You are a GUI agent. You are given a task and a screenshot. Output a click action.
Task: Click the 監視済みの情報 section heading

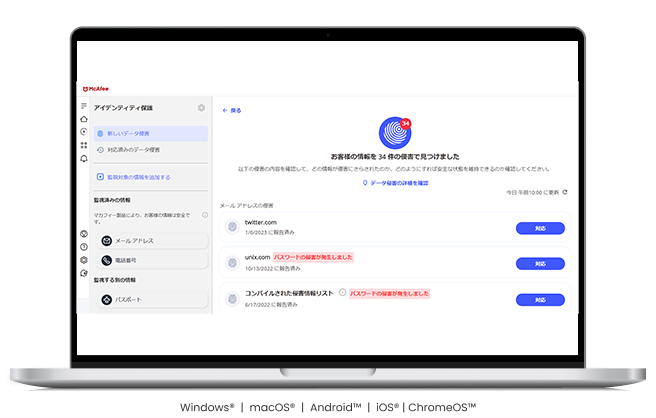[112, 200]
